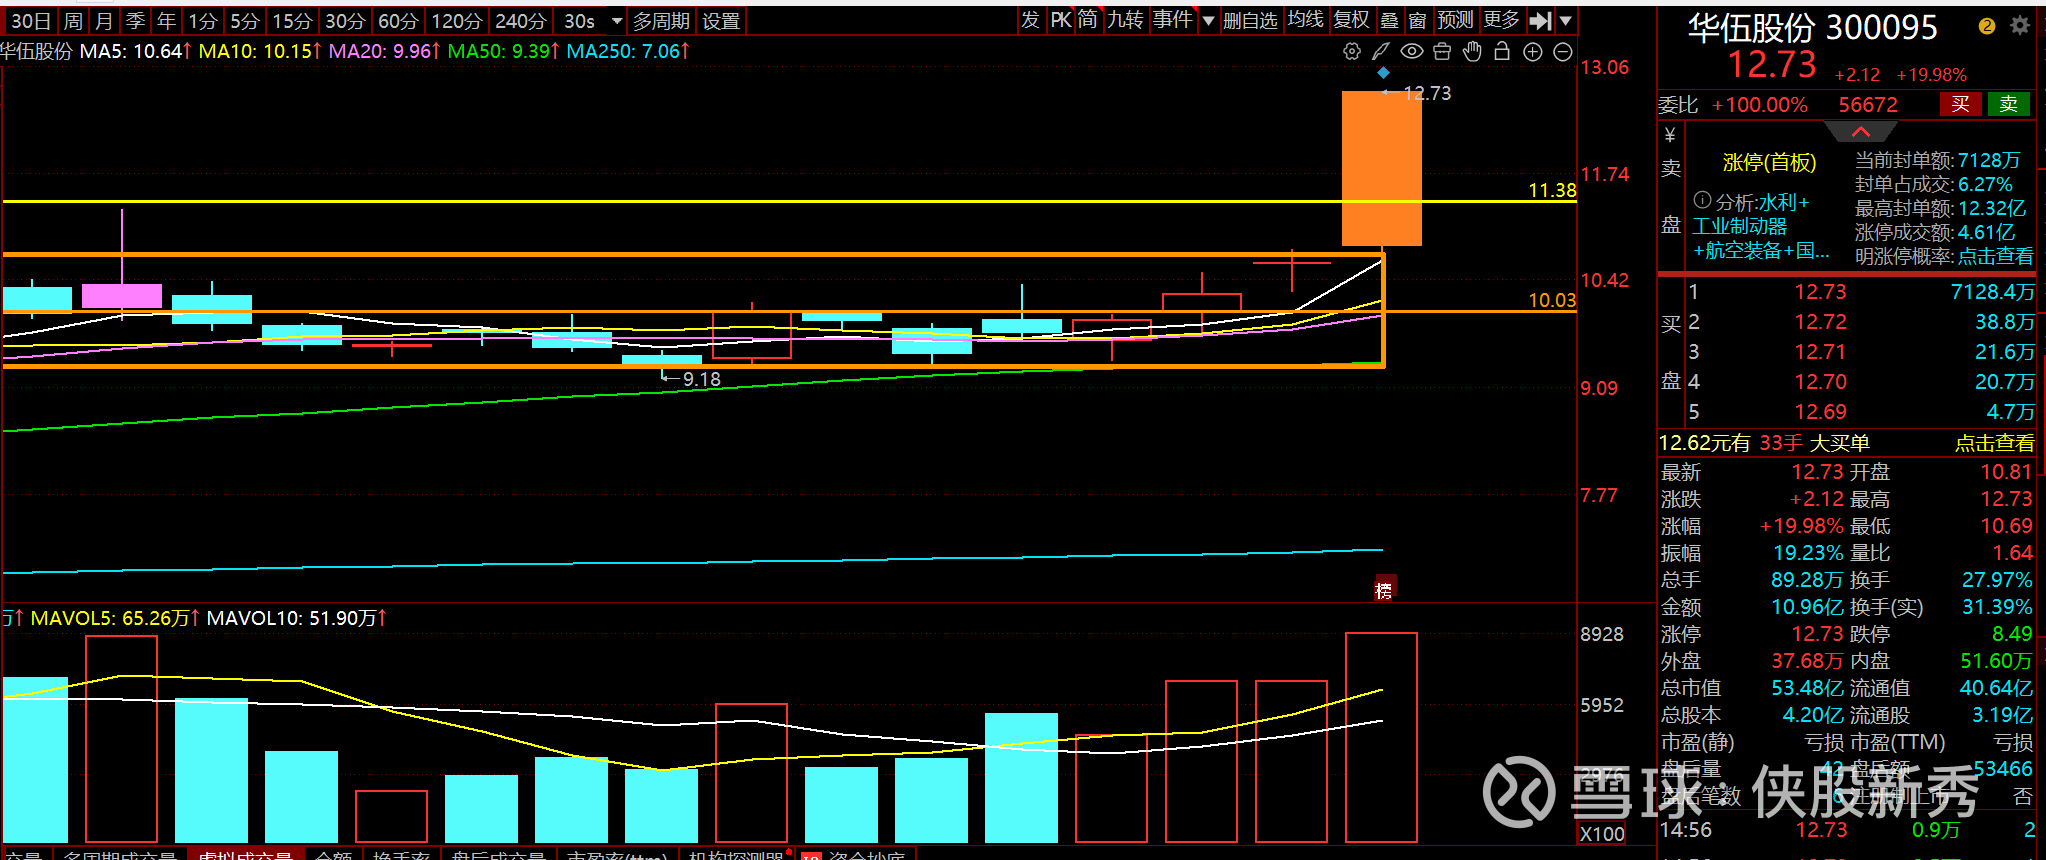Select the 虚拟成交量 indicator tab
2046x860 pixels.
[x=245, y=855]
